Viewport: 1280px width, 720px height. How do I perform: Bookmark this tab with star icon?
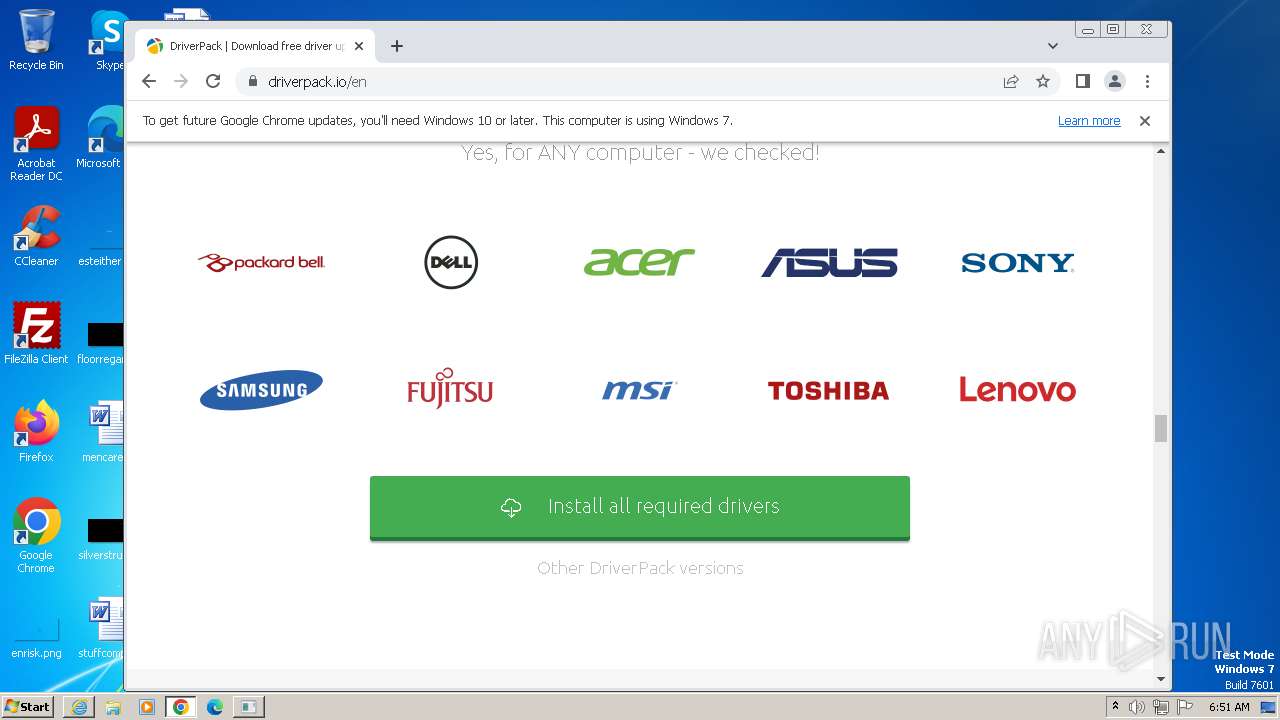click(x=1043, y=81)
